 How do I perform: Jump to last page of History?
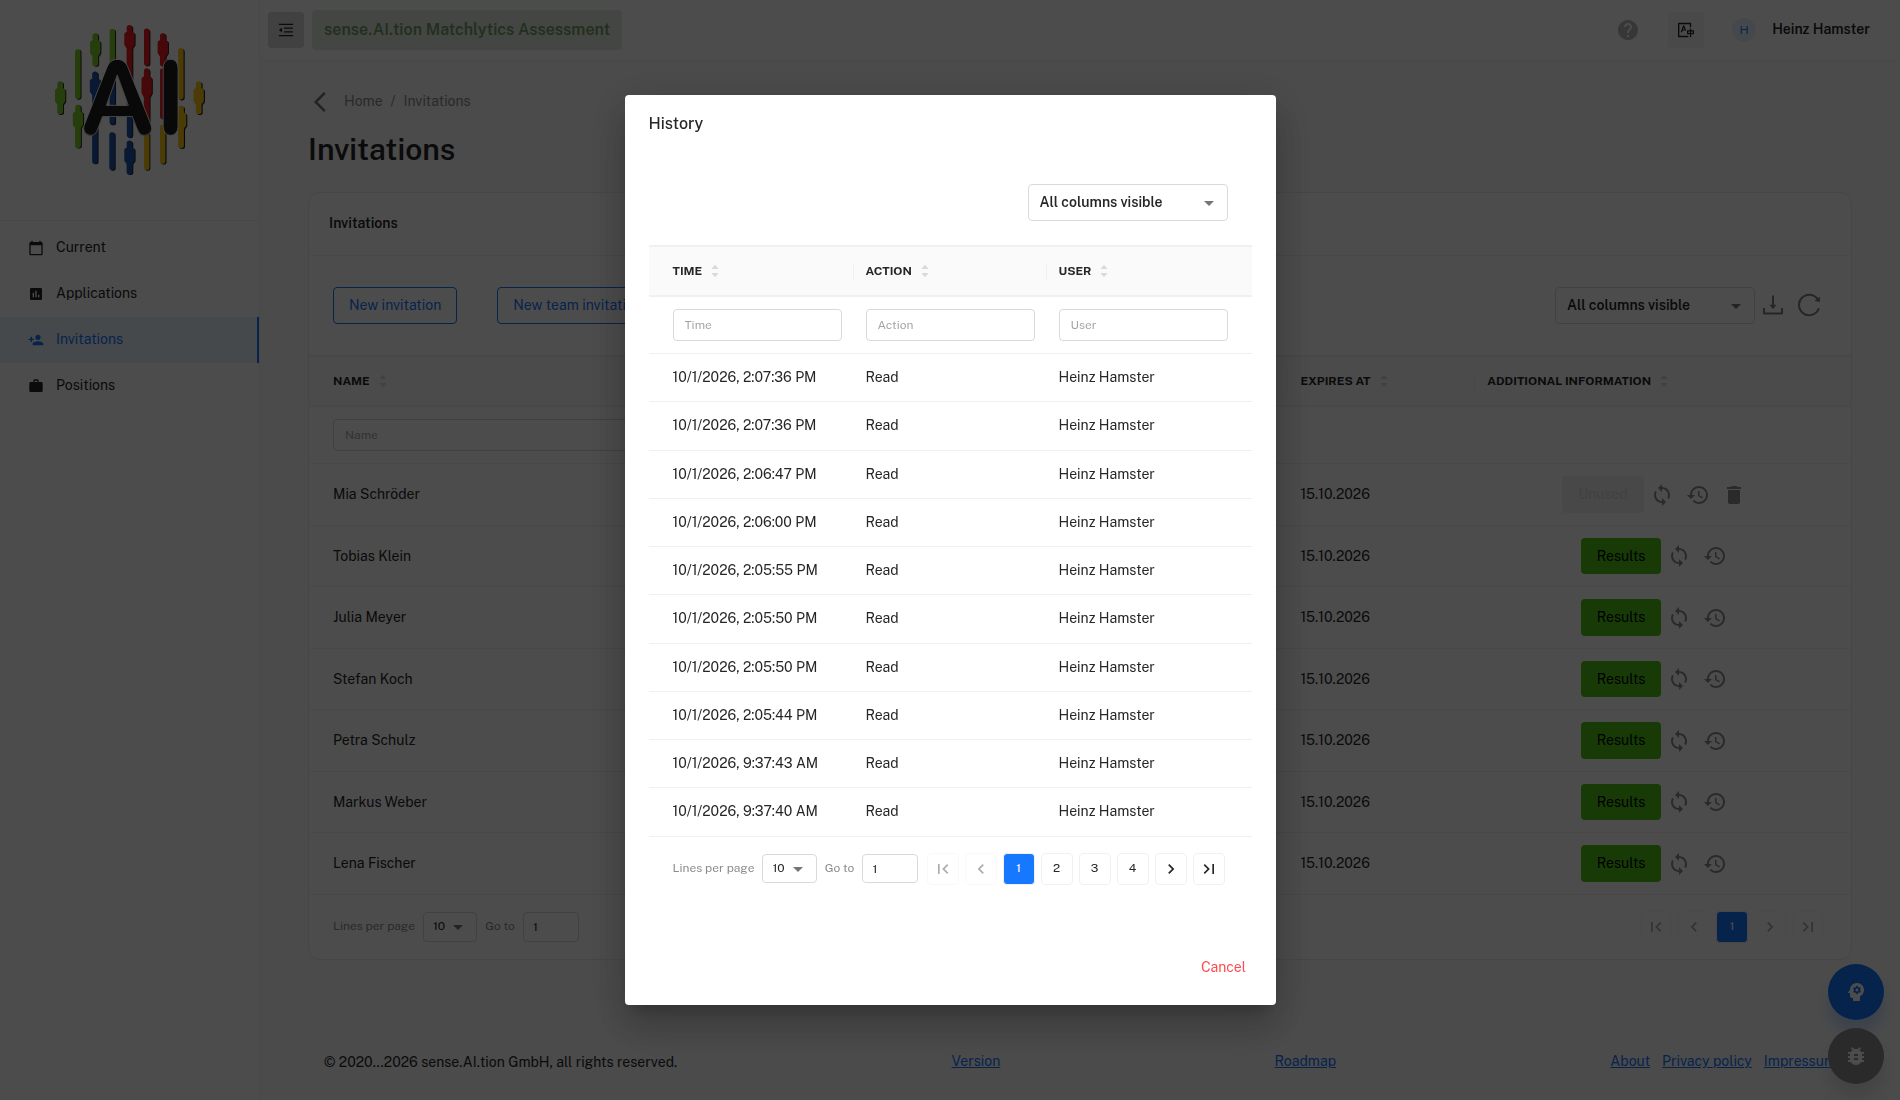[x=1209, y=869]
